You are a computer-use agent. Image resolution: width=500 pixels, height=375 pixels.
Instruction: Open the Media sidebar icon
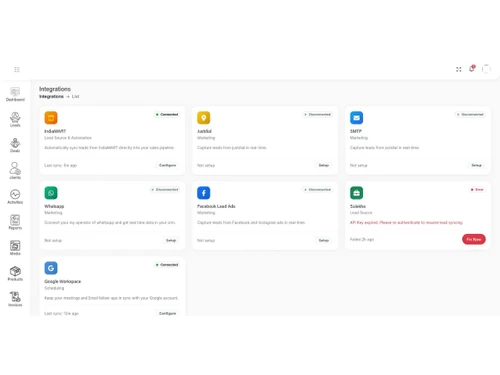(x=15, y=248)
